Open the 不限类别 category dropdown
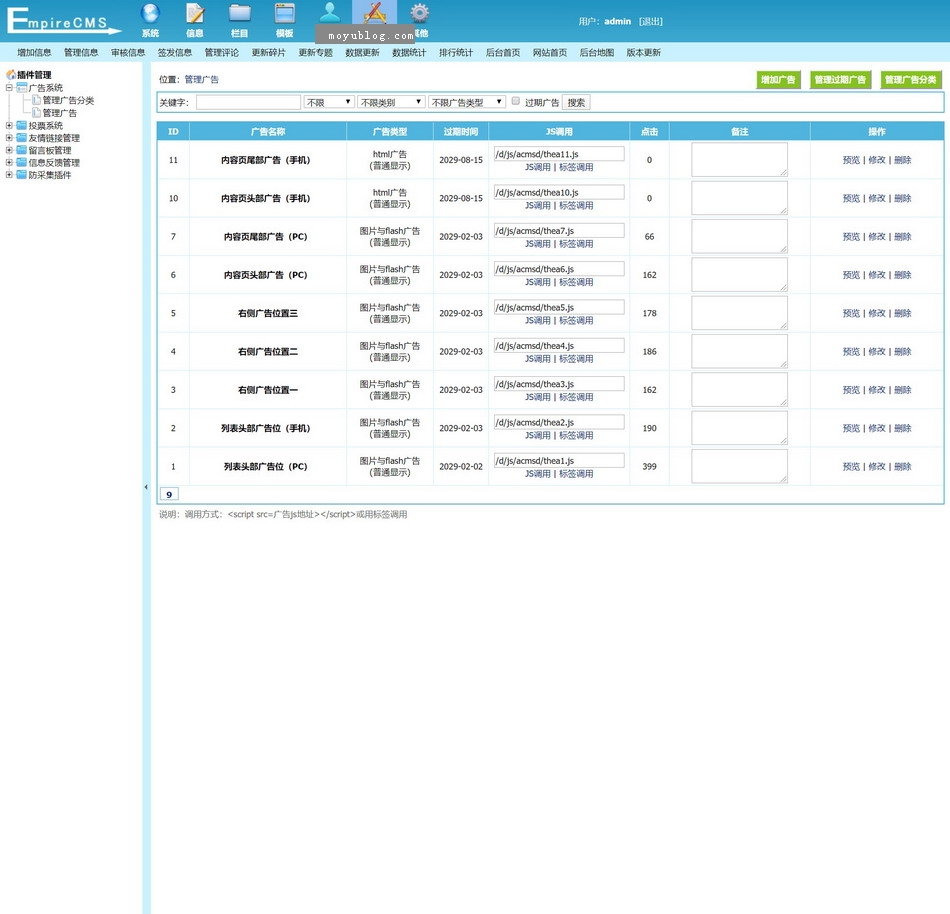This screenshot has width=950, height=914. [x=391, y=102]
